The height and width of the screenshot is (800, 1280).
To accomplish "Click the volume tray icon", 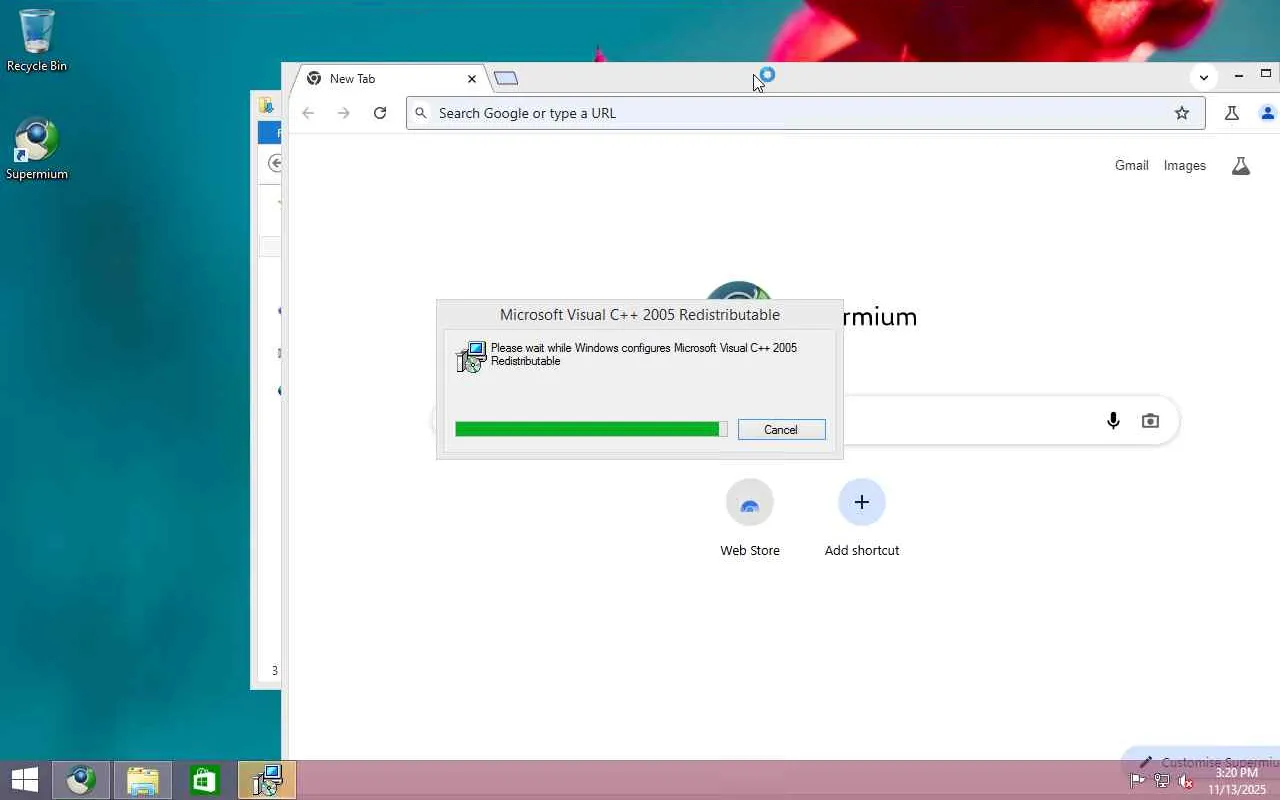I will click(x=1186, y=781).
